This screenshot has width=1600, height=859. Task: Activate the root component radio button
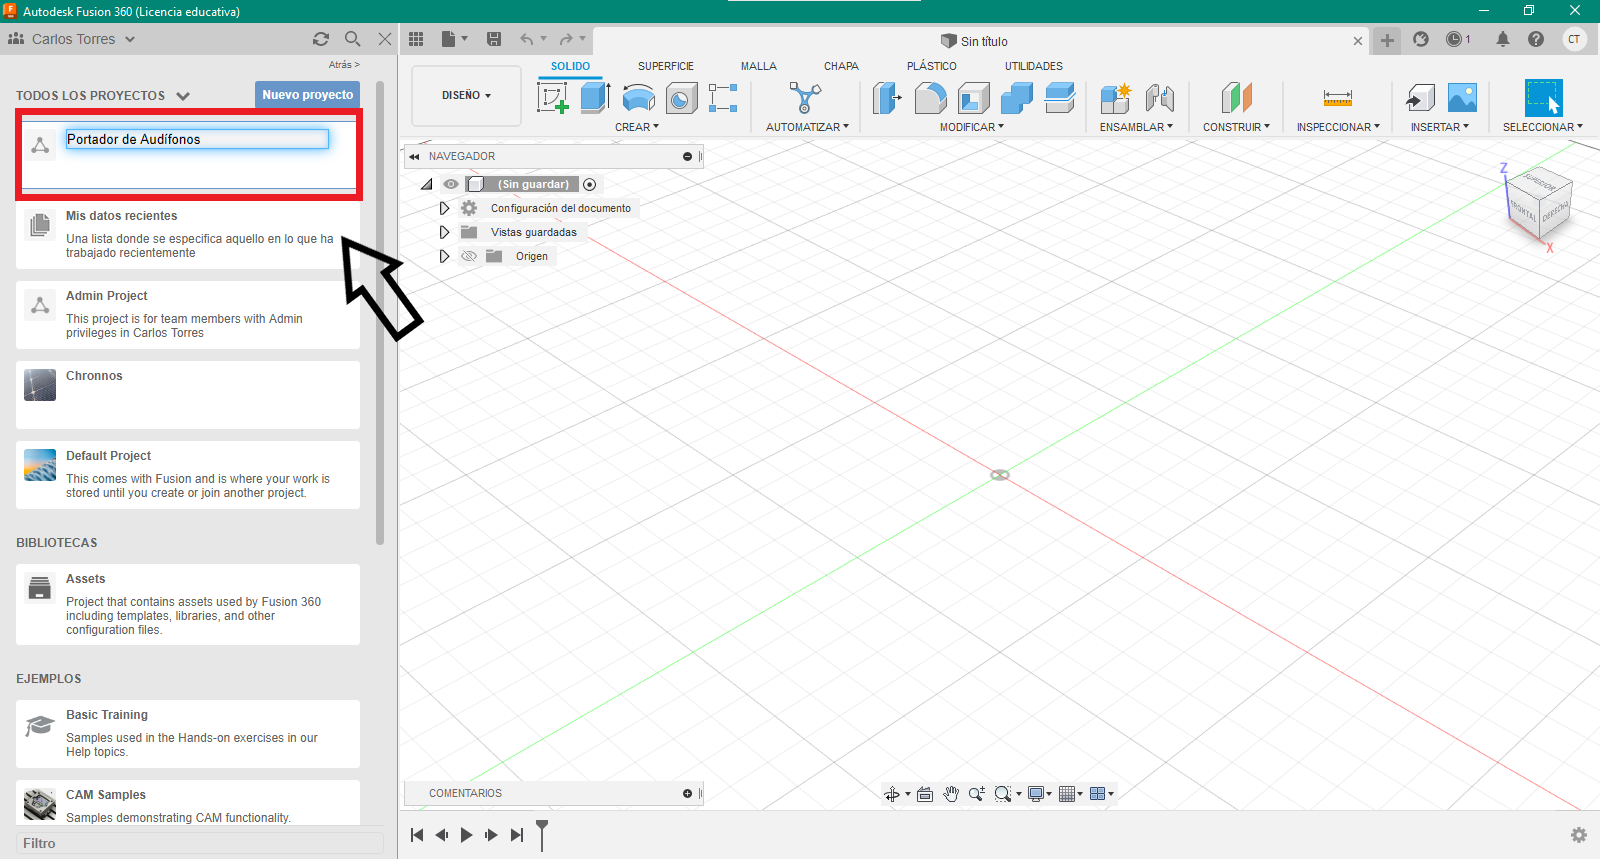[x=590, y=184]
